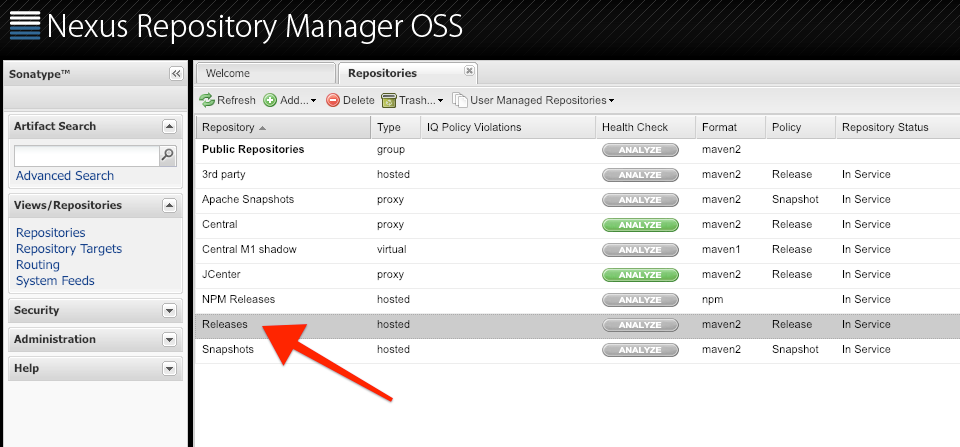
Task: Sort by the Health Check column
Action: (646, 127)
